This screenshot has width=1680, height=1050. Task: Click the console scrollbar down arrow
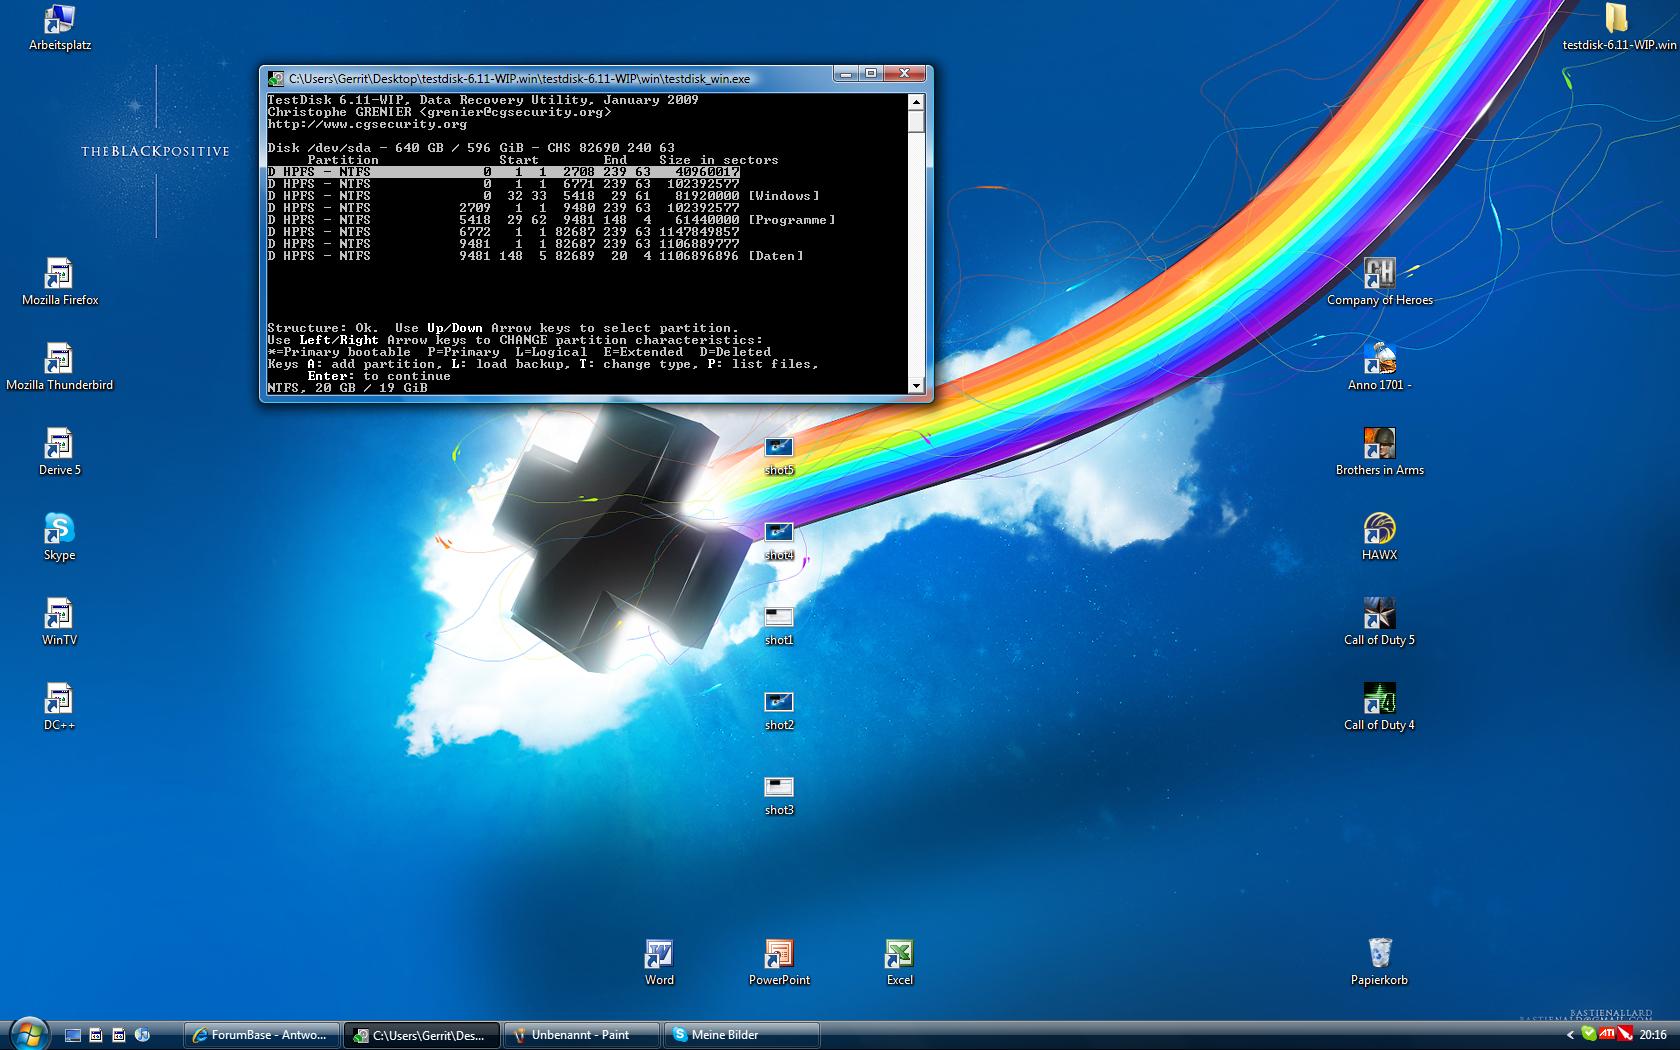point(916,385)
